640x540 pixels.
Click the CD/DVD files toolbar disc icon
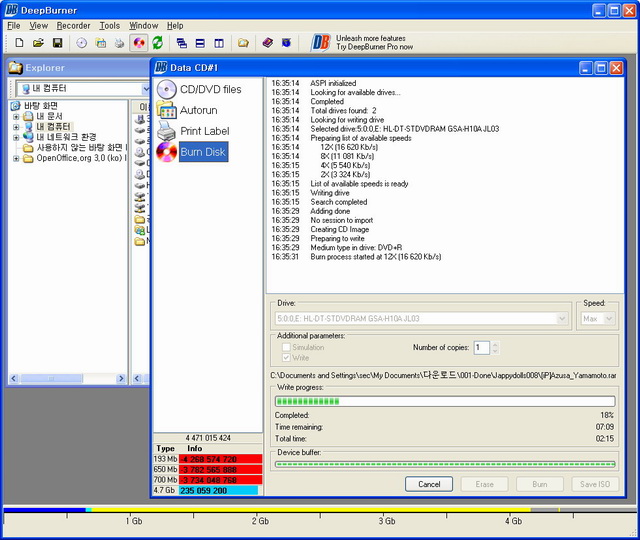coord(82,42)
